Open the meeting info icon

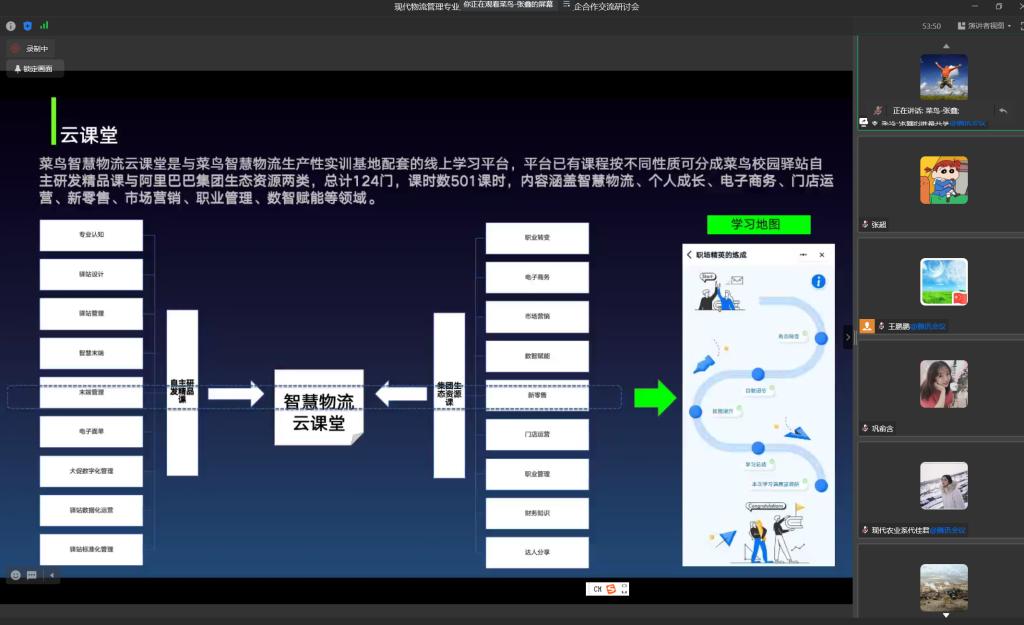[11, 26]
